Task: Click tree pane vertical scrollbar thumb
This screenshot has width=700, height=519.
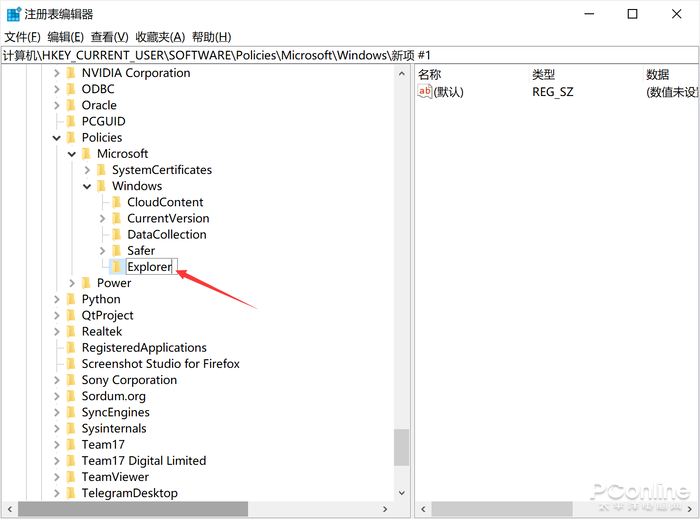Action: [x=401, y=448]
